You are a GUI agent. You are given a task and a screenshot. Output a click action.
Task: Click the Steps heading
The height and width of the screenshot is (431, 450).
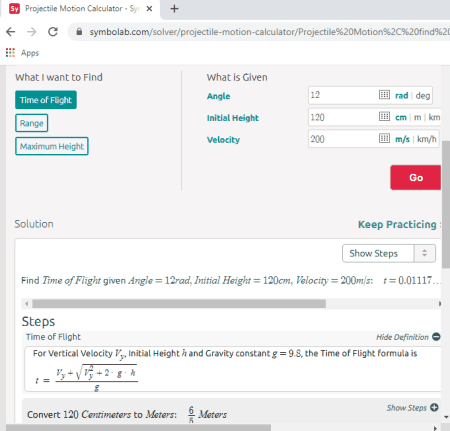click(38, 322)
